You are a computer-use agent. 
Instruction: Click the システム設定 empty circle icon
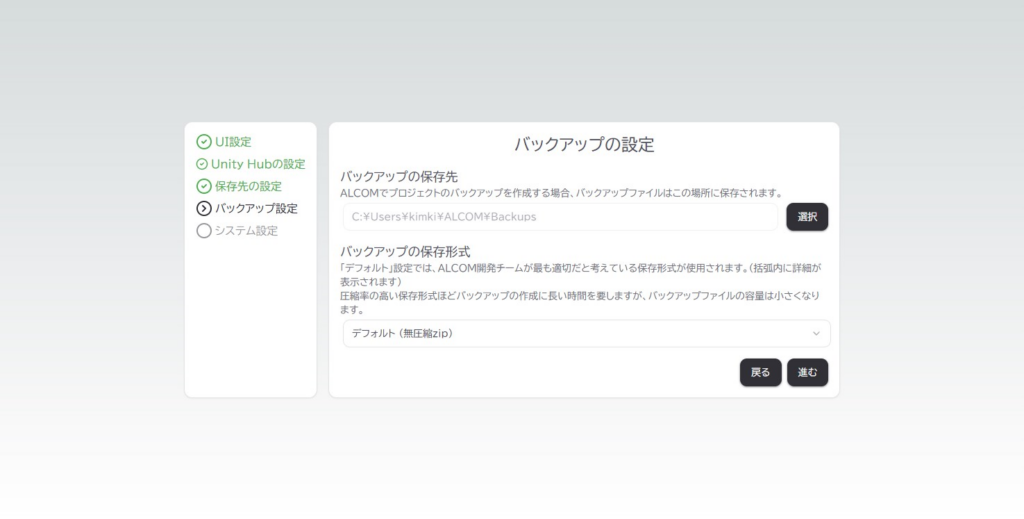[x=204, y=230]
